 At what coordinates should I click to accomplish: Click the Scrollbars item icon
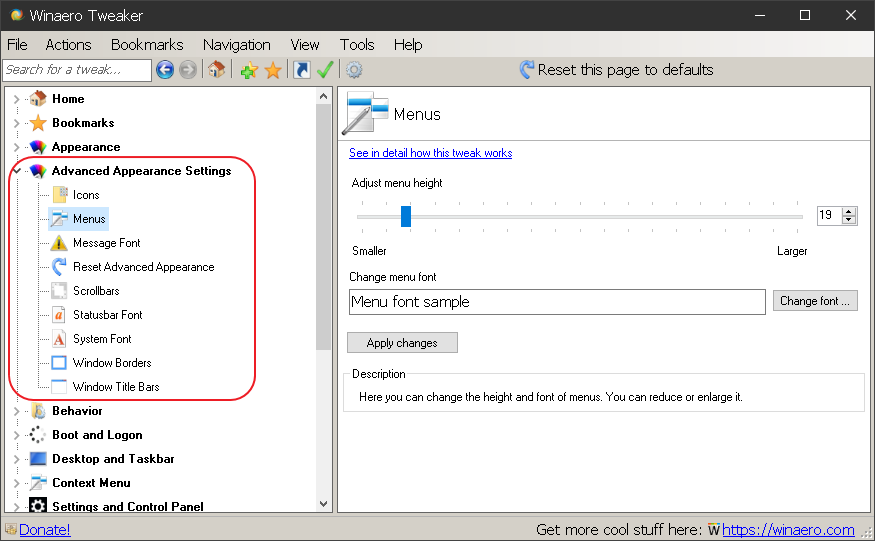coord(59,291)
